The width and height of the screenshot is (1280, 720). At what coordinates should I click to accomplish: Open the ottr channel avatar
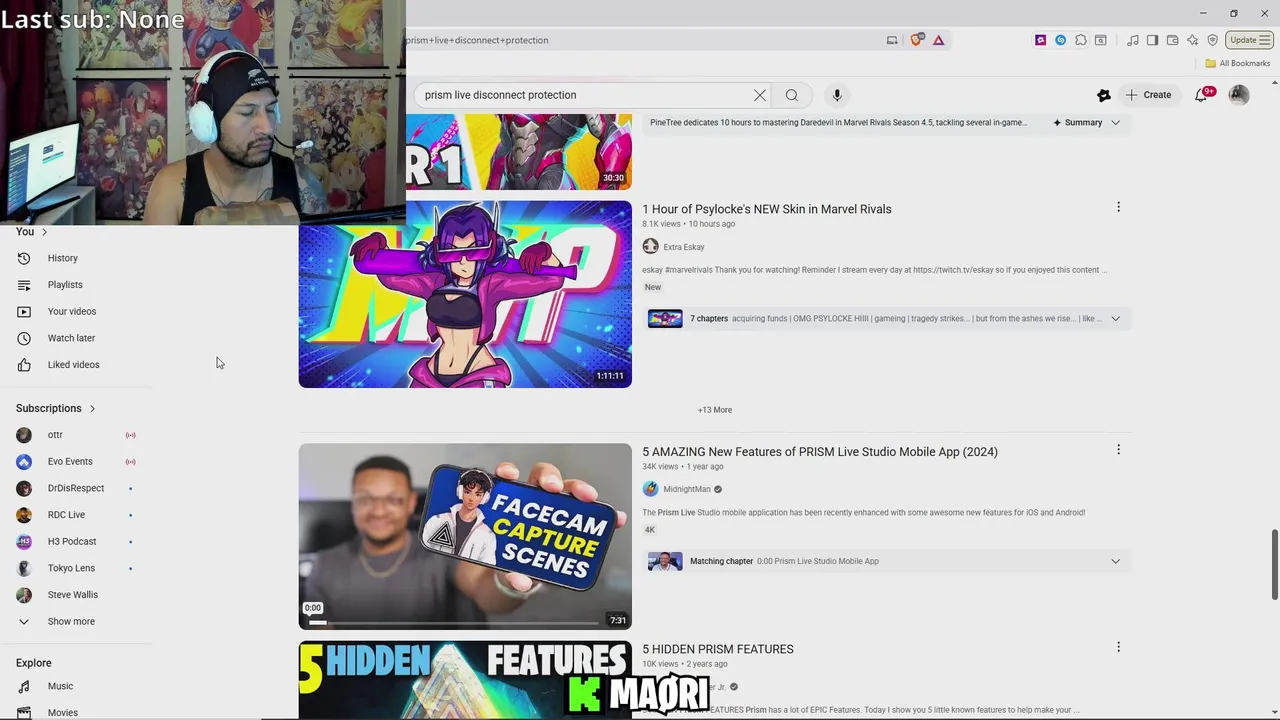coord(24,435)
